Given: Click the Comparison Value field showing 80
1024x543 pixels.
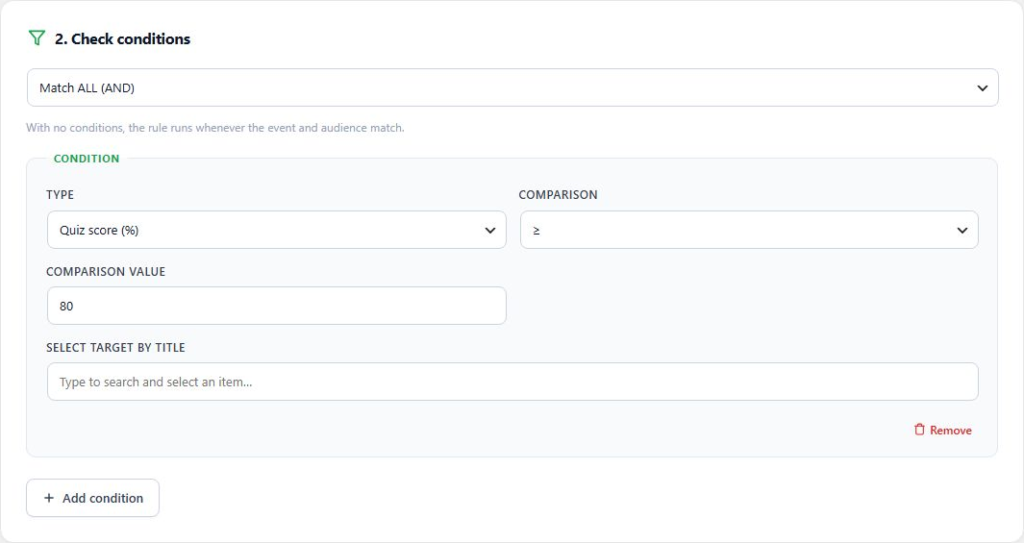Looking at the screenshot, I should 276,306.
